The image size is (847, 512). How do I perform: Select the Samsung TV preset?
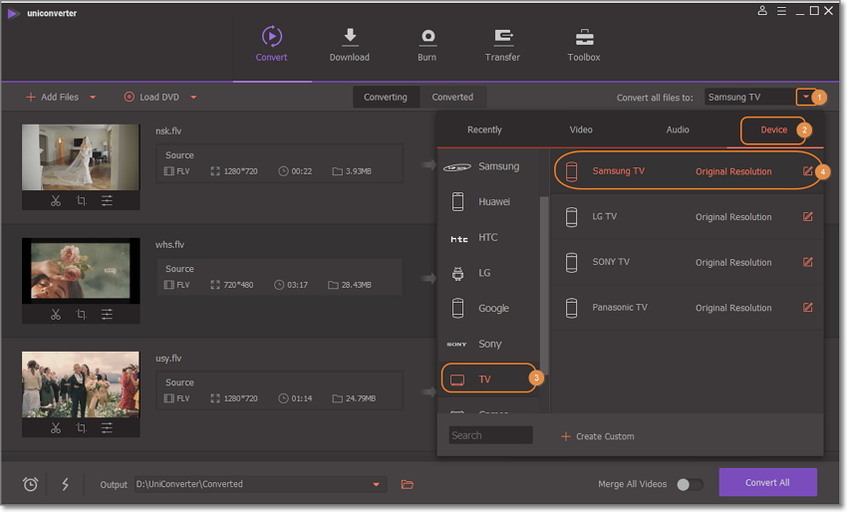[687, 171]
